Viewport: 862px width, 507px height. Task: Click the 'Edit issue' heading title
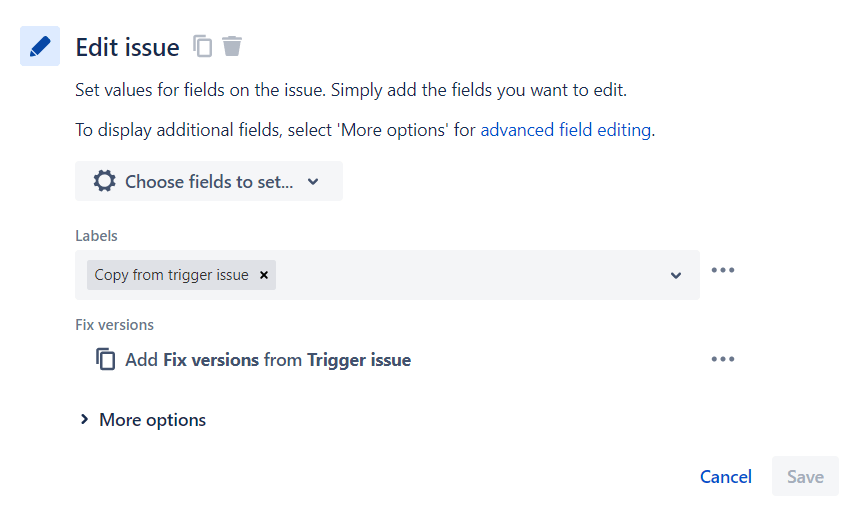point(128,47)
